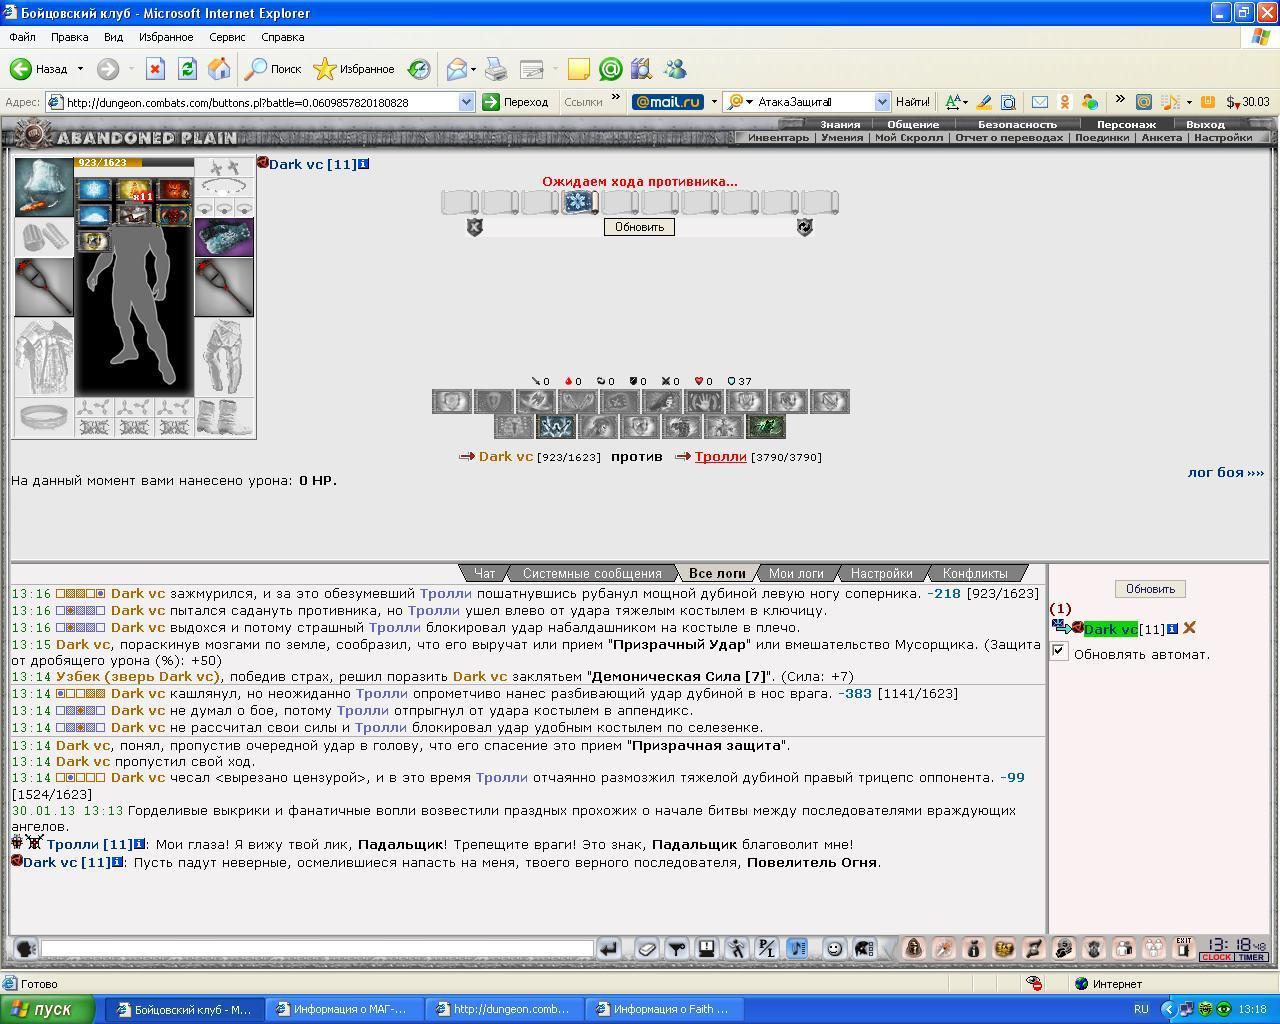Switch to 'Информация о МАГ' taskbar window
This screenshot has width=1280, height=1024.
pos(346,1009)
